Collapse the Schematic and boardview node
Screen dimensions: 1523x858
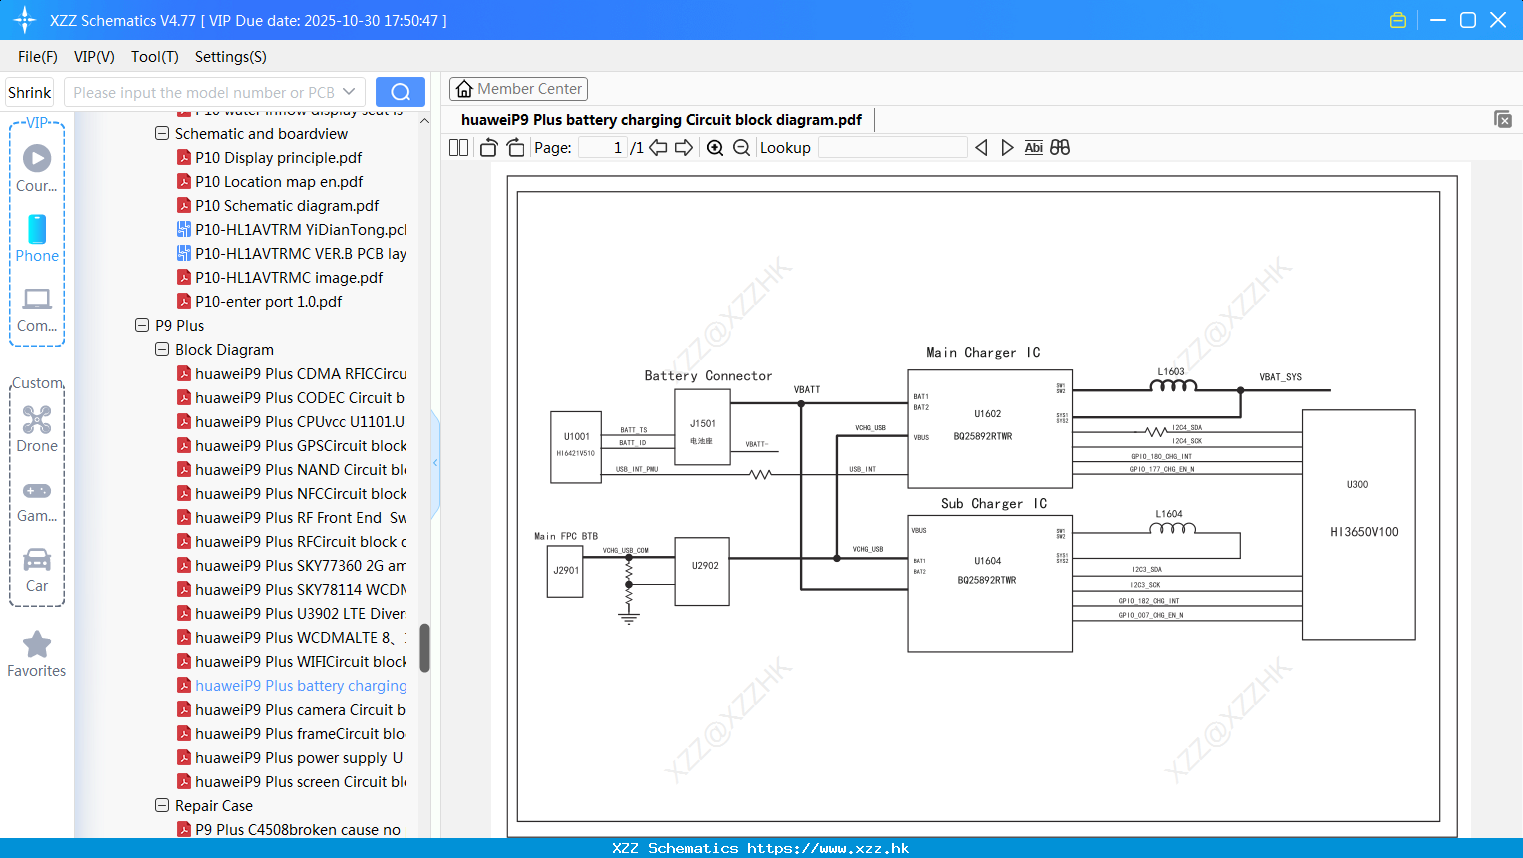(162, 133)
